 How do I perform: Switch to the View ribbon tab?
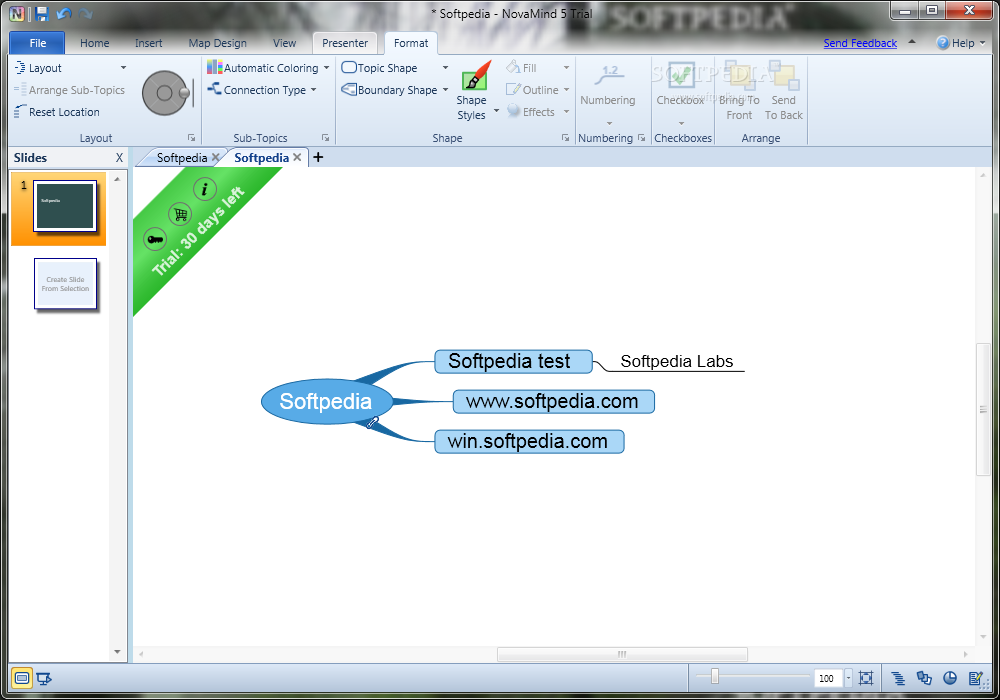click(284, 43)
